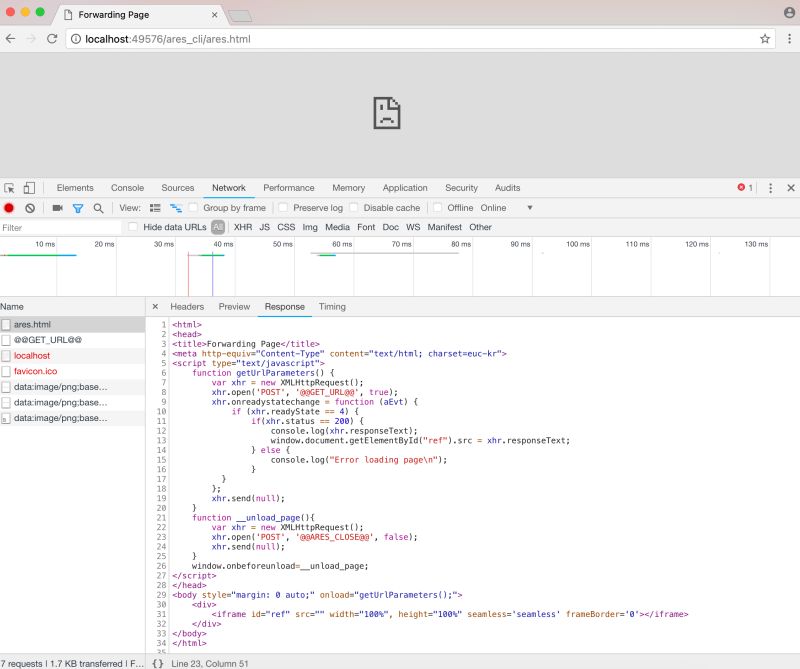View the request Timing tab
The width and height of the screenshot is (800, 669).
point(332,307)
